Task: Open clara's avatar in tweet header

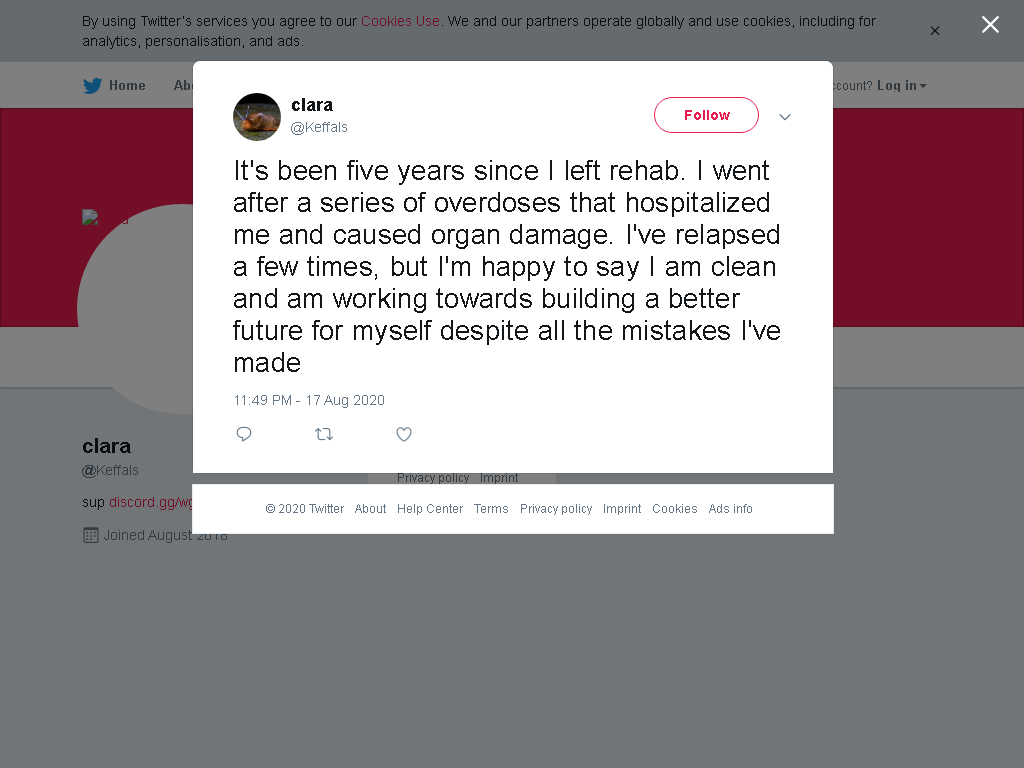Action: point(257,117)
